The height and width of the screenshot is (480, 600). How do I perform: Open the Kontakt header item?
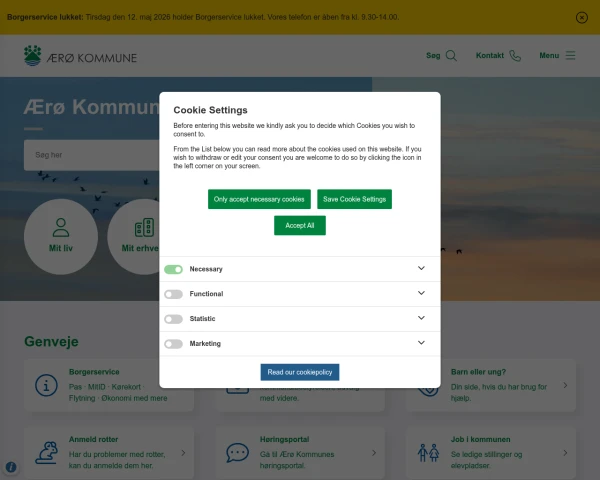pyautogui.click(x=498, y=56)
